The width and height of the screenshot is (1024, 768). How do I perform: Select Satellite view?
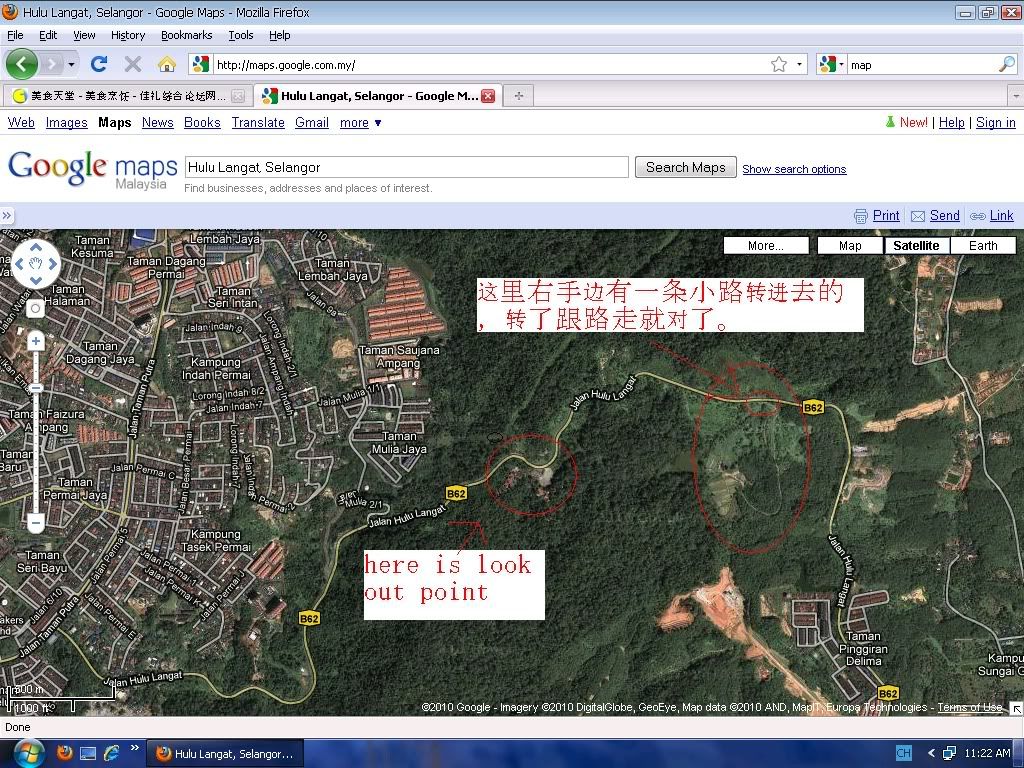click(x=916, y=246)
